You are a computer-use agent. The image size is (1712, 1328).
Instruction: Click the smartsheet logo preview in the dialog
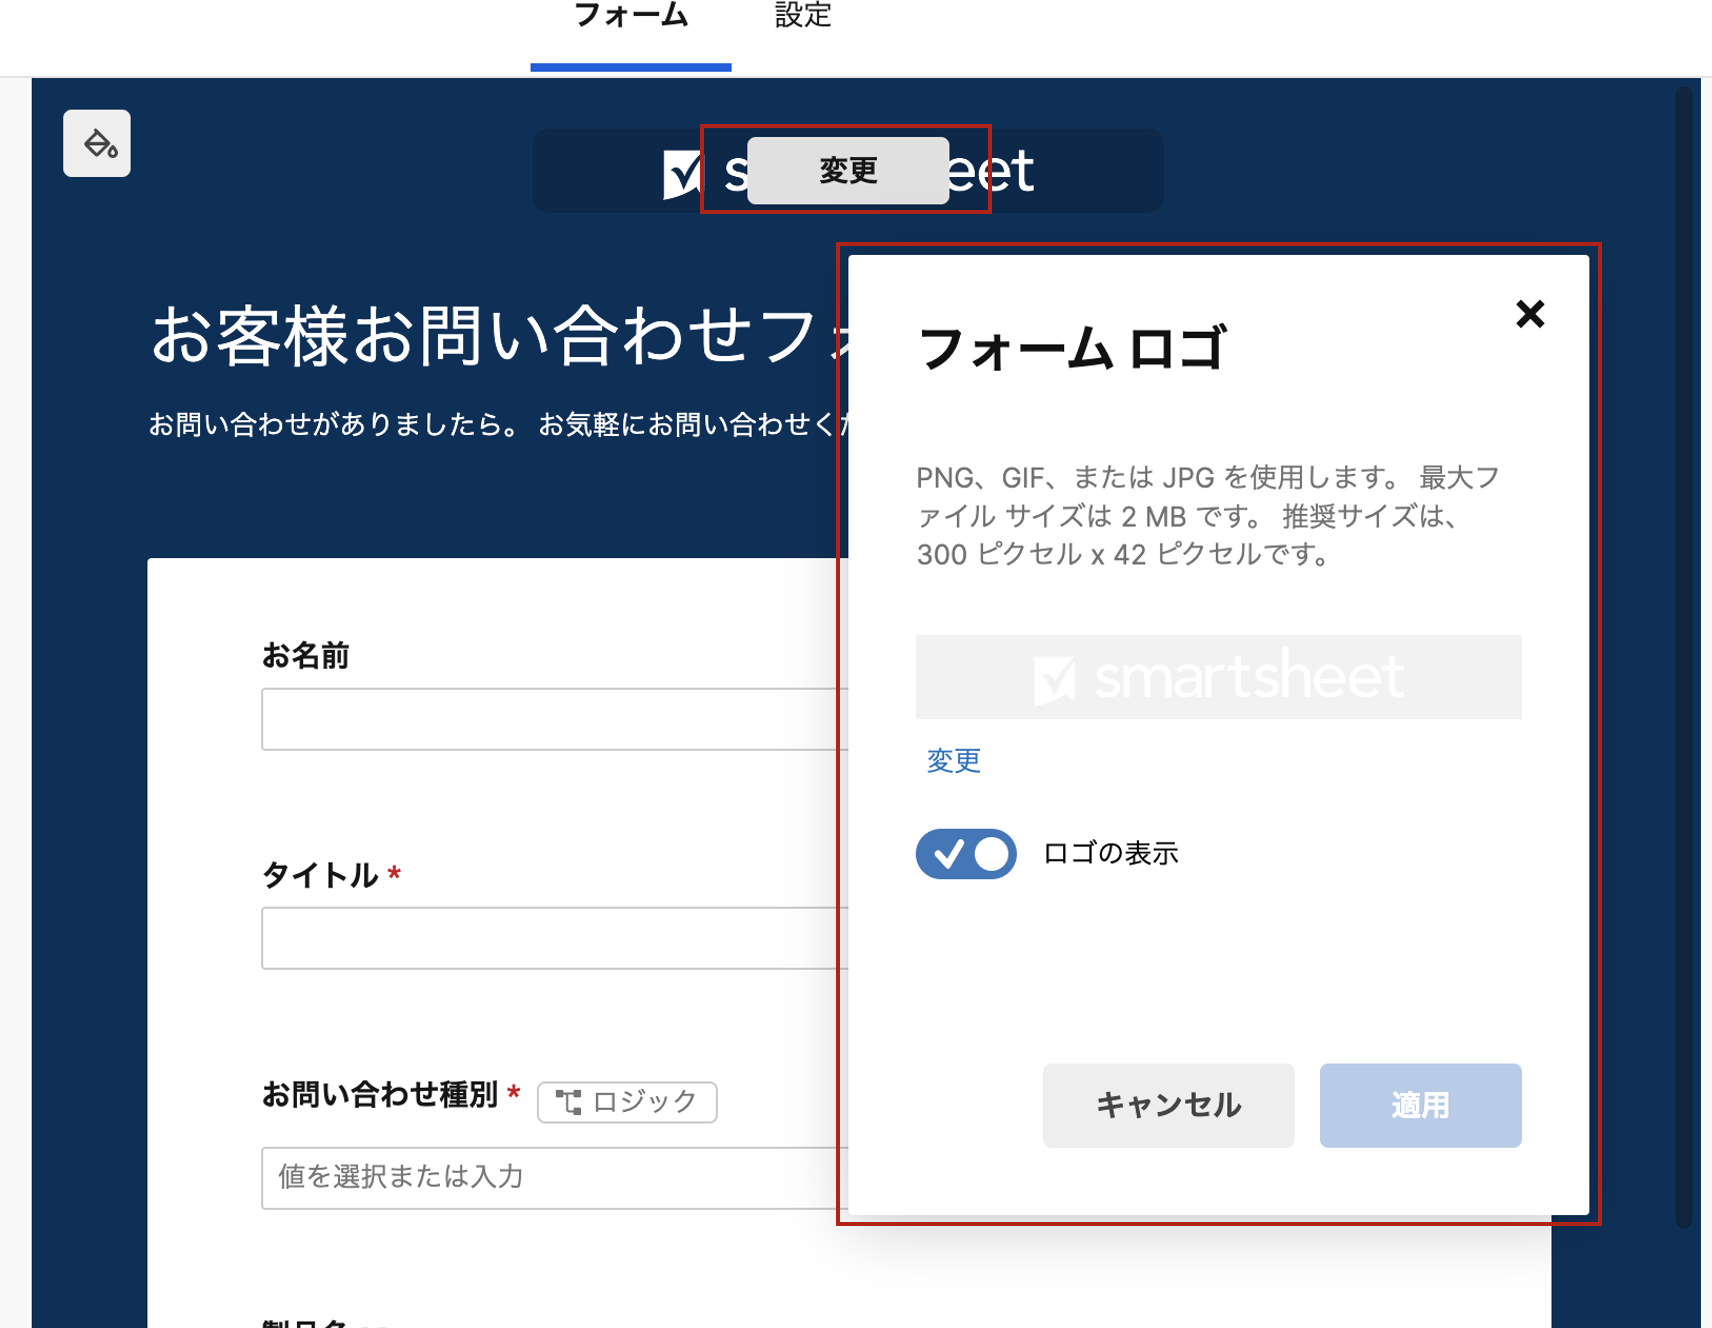[1218, 677]
